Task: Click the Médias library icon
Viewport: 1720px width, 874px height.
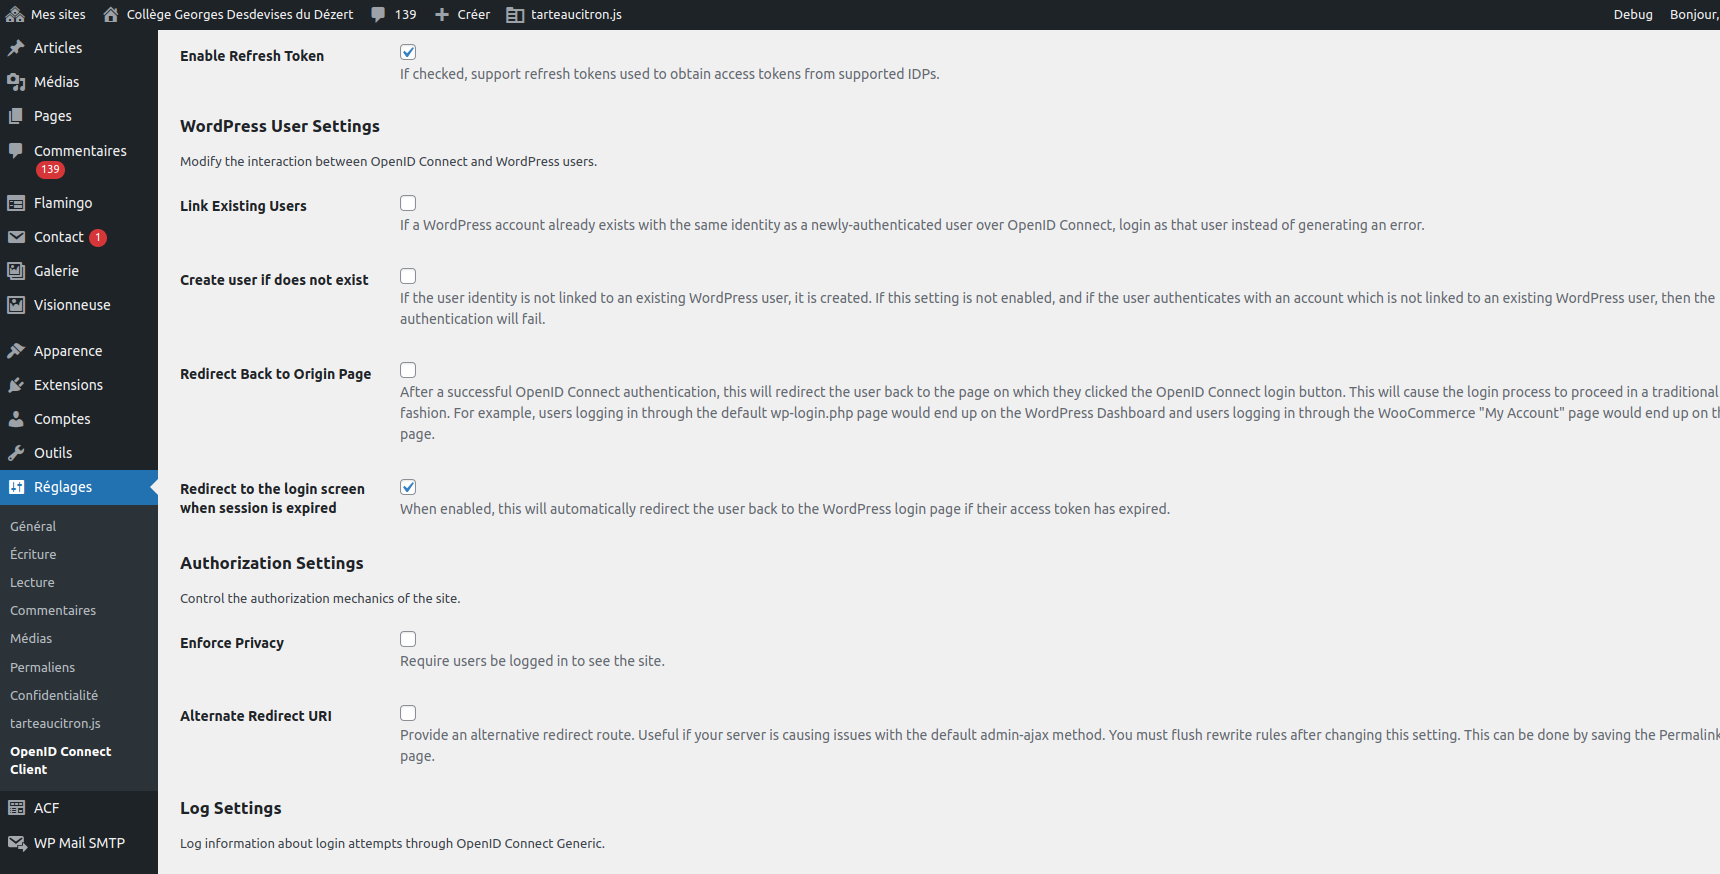Action: [16, 82]
